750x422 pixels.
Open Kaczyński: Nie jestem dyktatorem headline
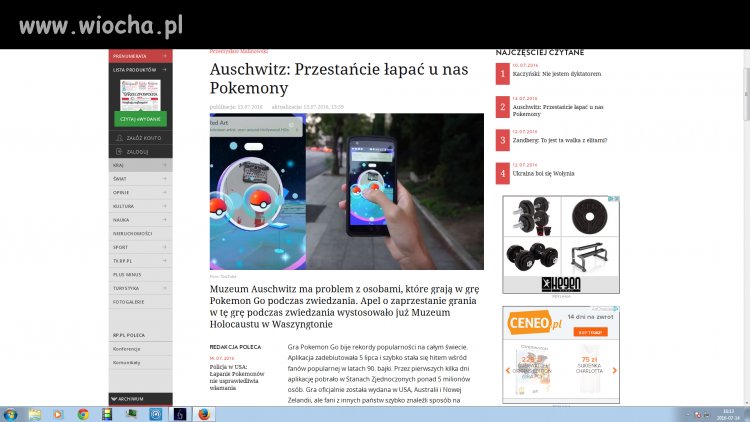(557, 74)
